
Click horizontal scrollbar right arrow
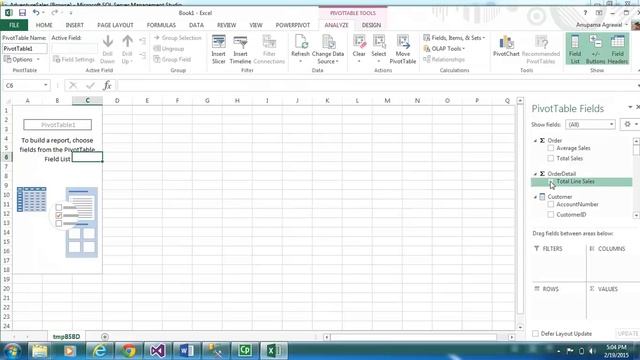click(511, 337)
